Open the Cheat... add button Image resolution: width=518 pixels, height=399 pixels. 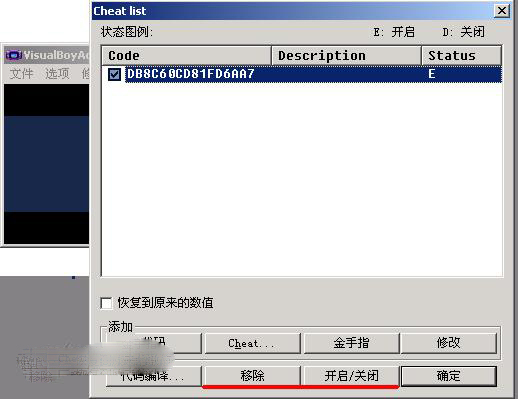pos(252,343)
